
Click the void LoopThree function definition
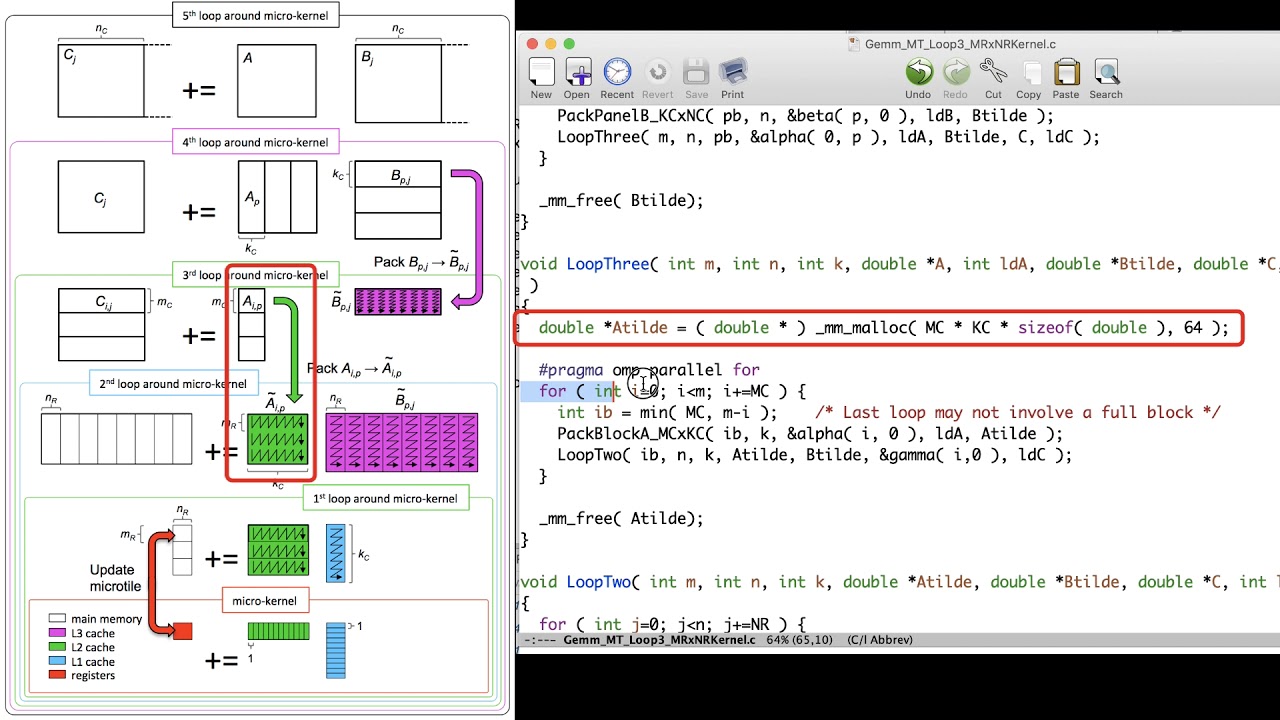[899, 264]
